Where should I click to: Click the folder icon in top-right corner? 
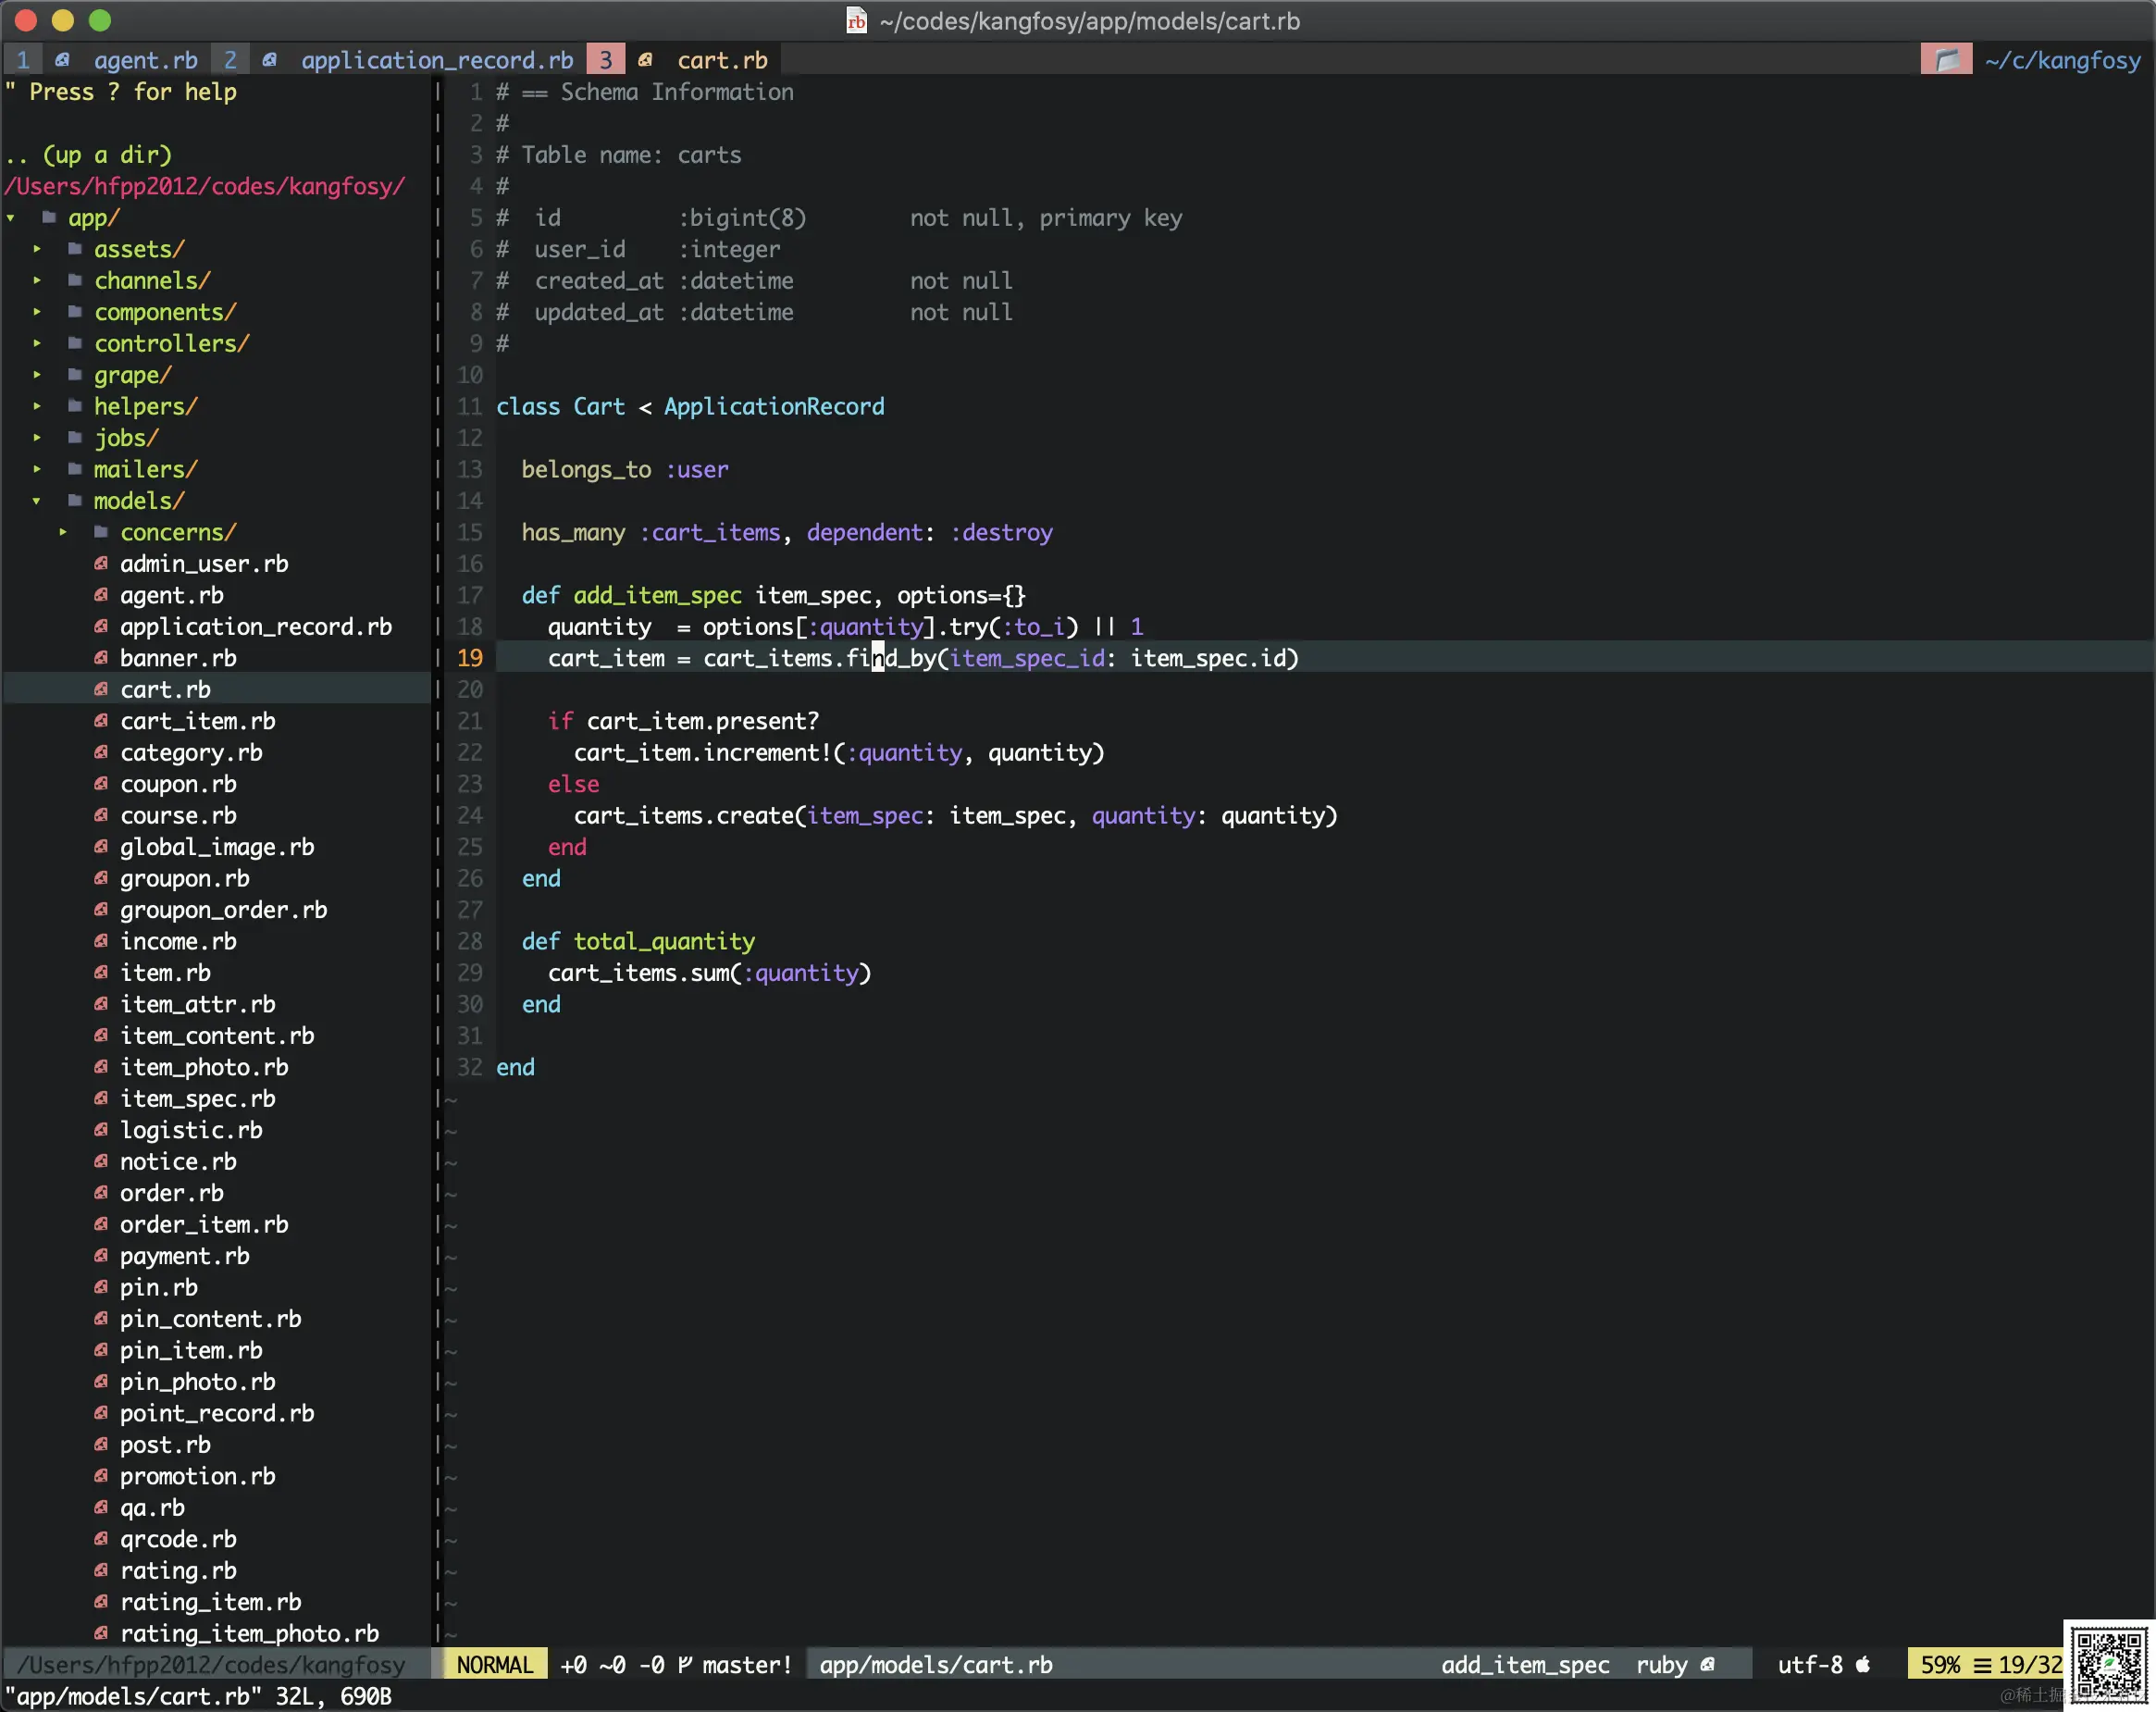(x=1946, y=60)
